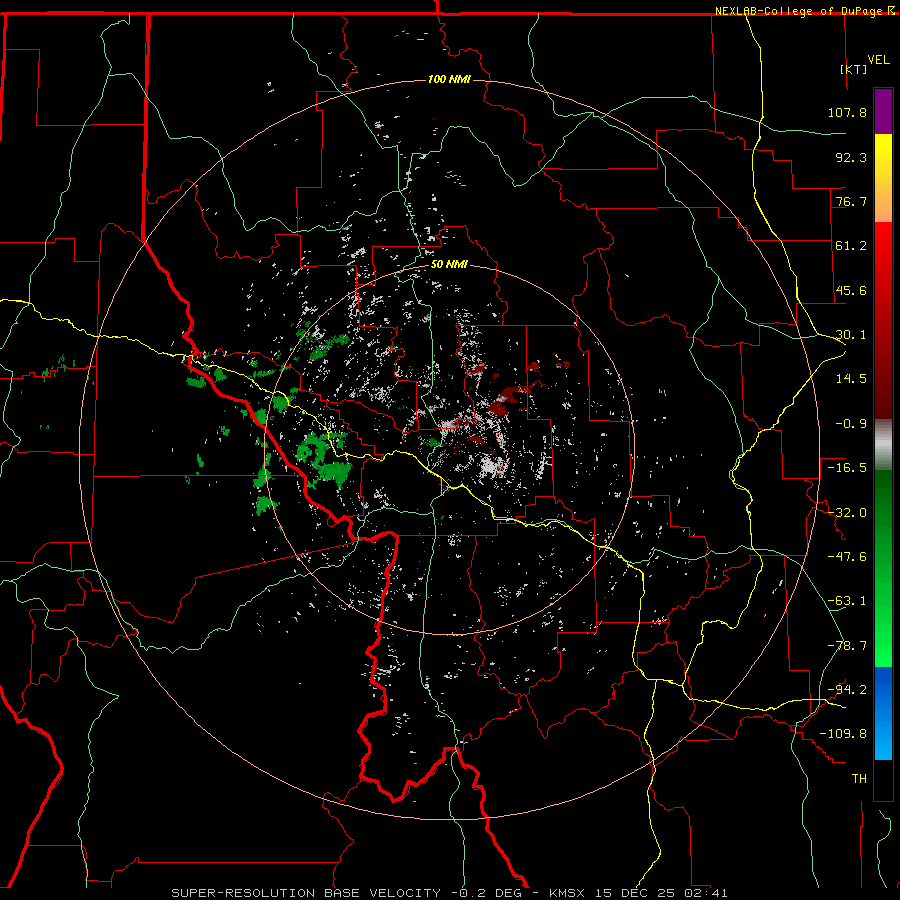Select the 76.7 knot scale value
Viewport: 900px width, 900px height.
[851, 201]
